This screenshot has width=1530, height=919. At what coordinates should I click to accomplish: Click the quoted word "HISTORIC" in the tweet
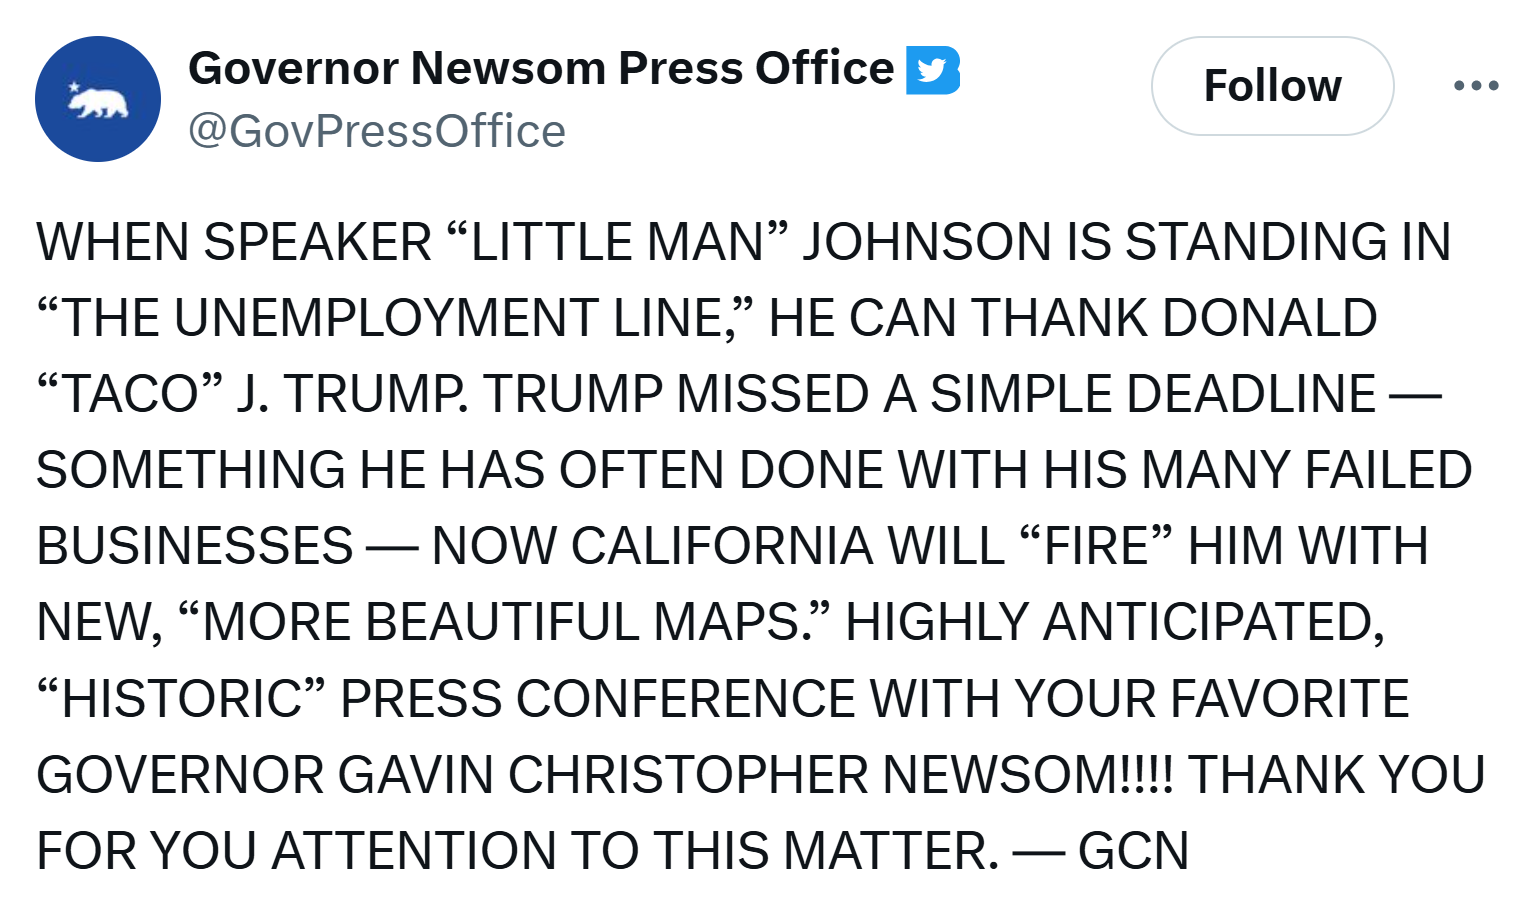[x=182, y=699]
